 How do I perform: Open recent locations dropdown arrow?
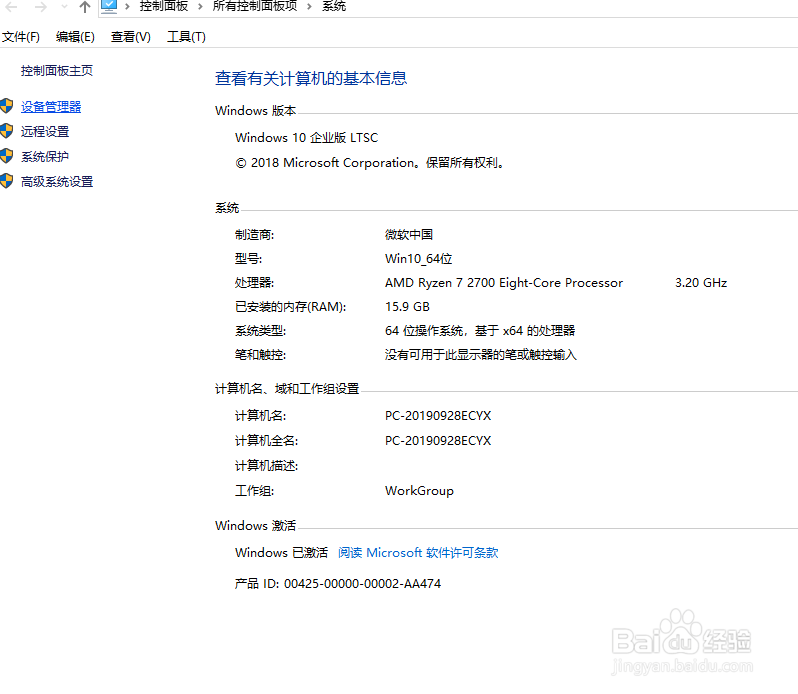click(64, 7)
